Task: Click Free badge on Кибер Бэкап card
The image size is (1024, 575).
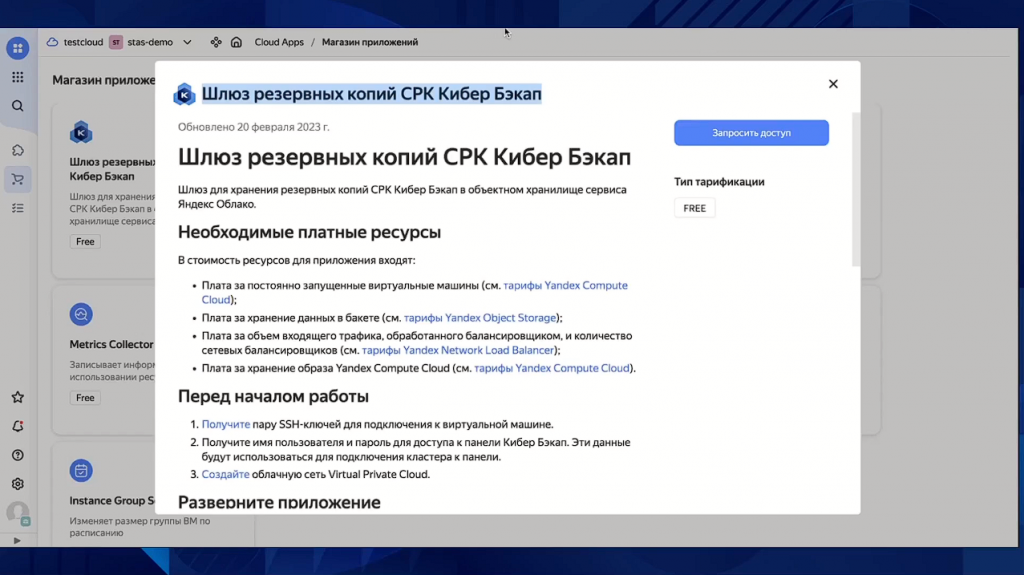Action: (85, 241)
